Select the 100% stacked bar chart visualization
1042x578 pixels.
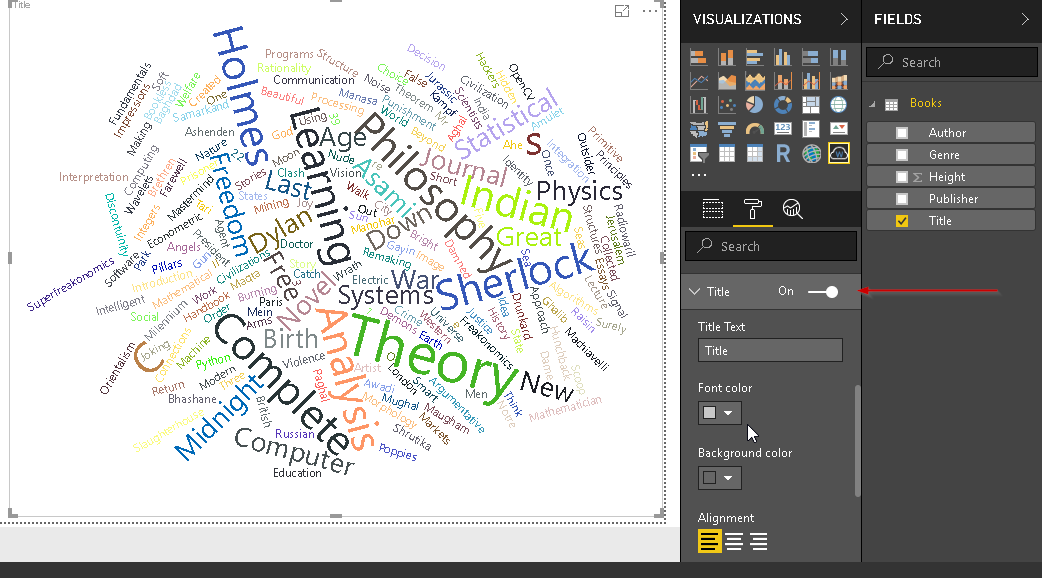pos(811,58)
